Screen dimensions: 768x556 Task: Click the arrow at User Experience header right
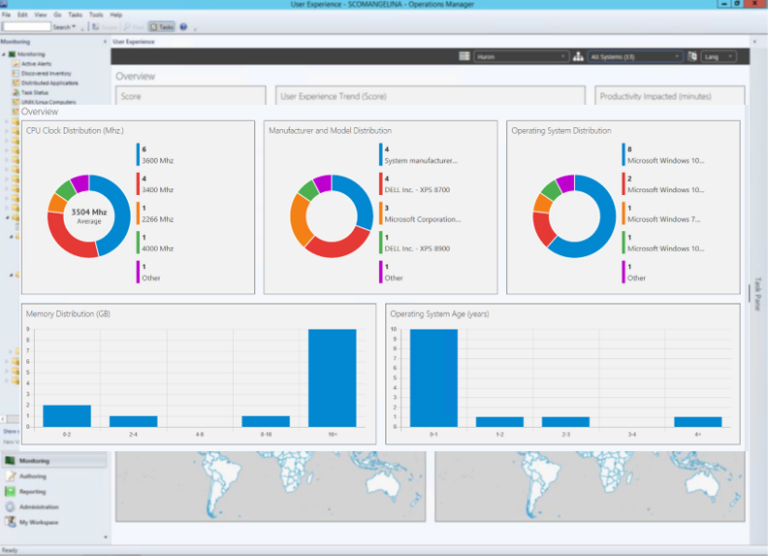pyautogui.click(x=755, y=42)
